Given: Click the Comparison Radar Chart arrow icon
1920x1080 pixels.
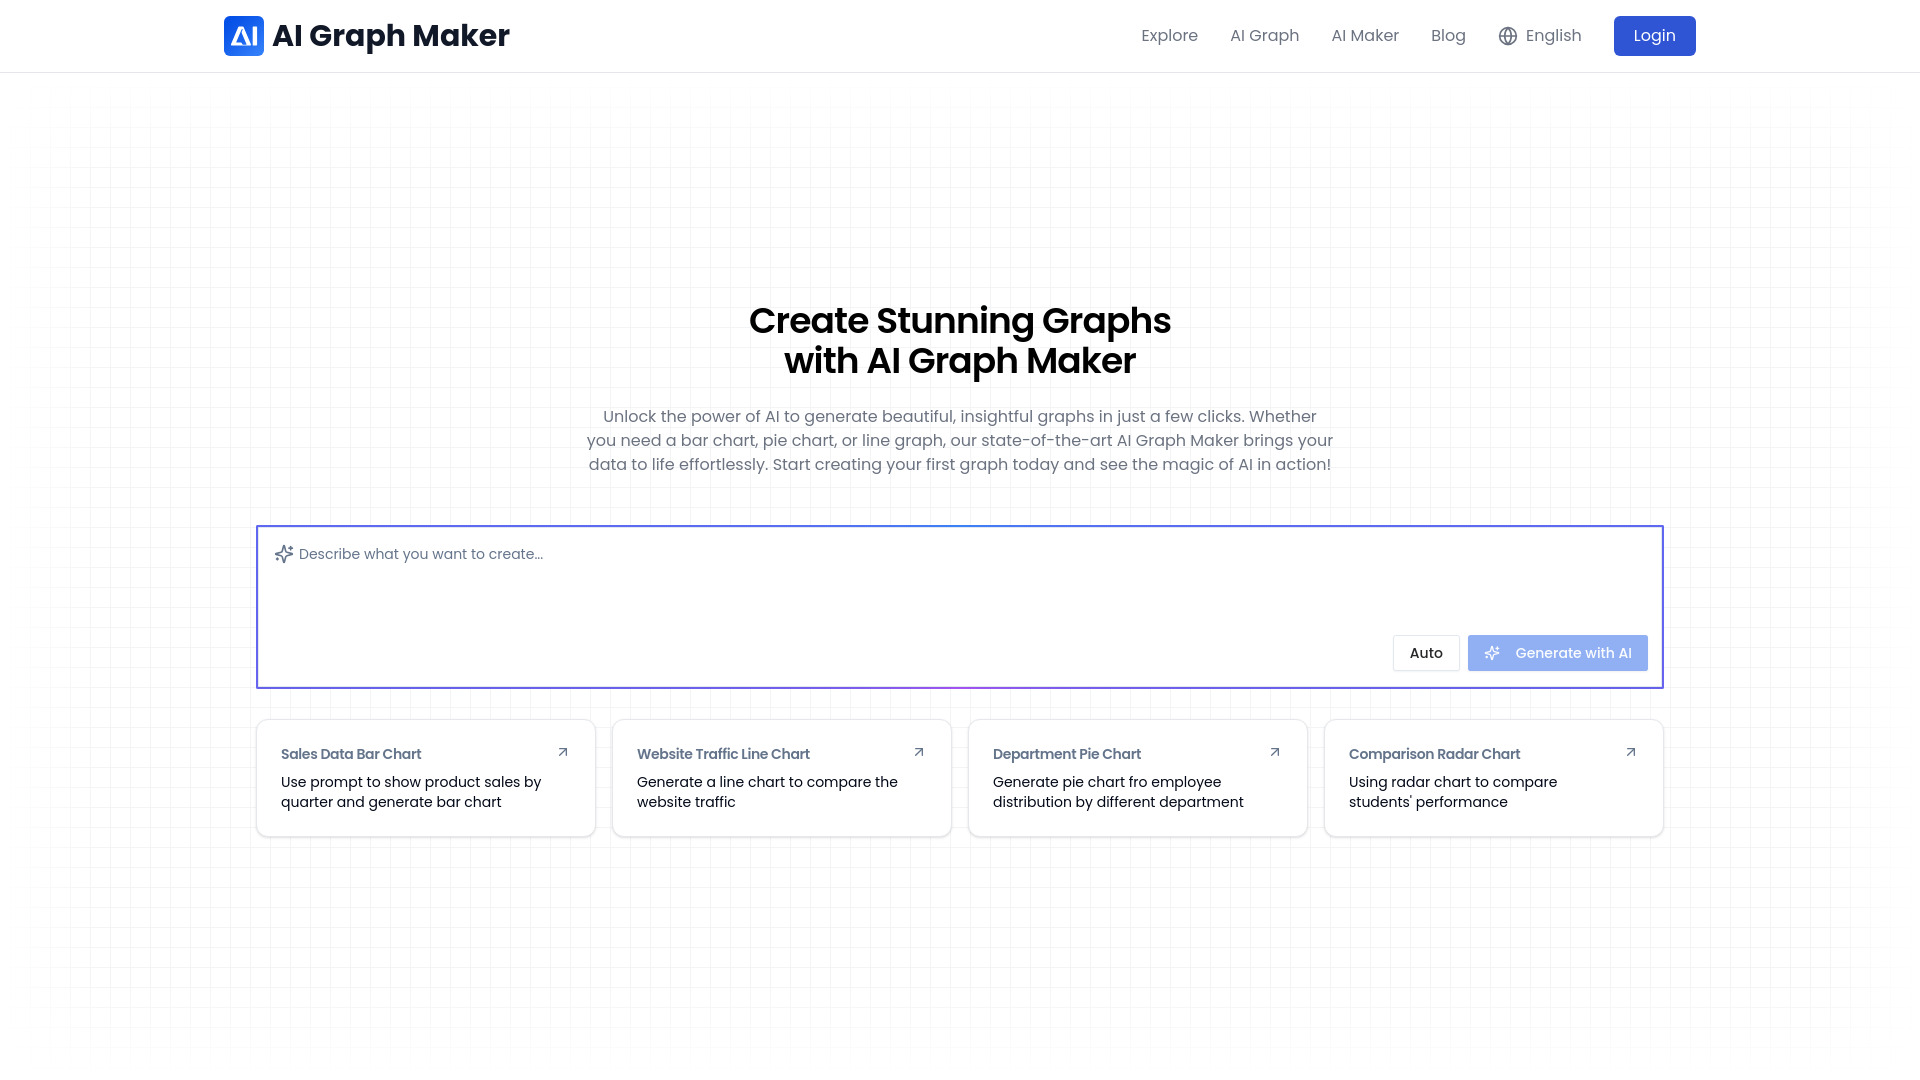Looking at the screenshot, I should coord(1631,753).
